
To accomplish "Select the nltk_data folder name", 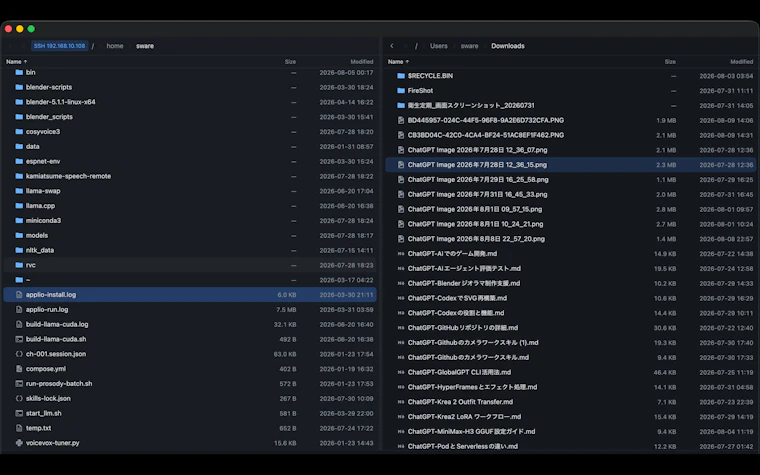I will [x=40, y=250].
